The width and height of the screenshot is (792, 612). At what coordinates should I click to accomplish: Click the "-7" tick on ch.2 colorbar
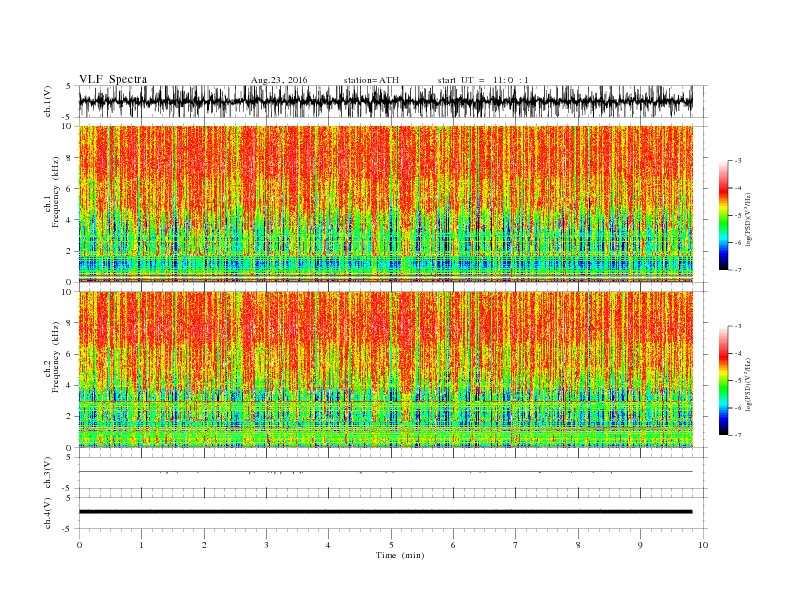tap(738, 435)
